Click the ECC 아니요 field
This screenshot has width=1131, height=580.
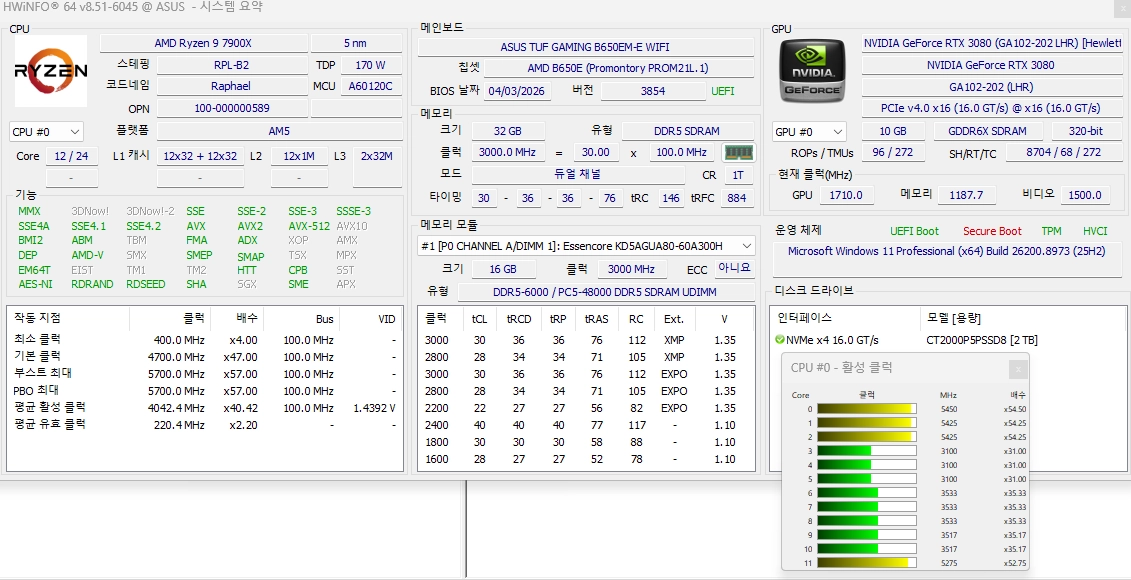(x=734, y=268)
